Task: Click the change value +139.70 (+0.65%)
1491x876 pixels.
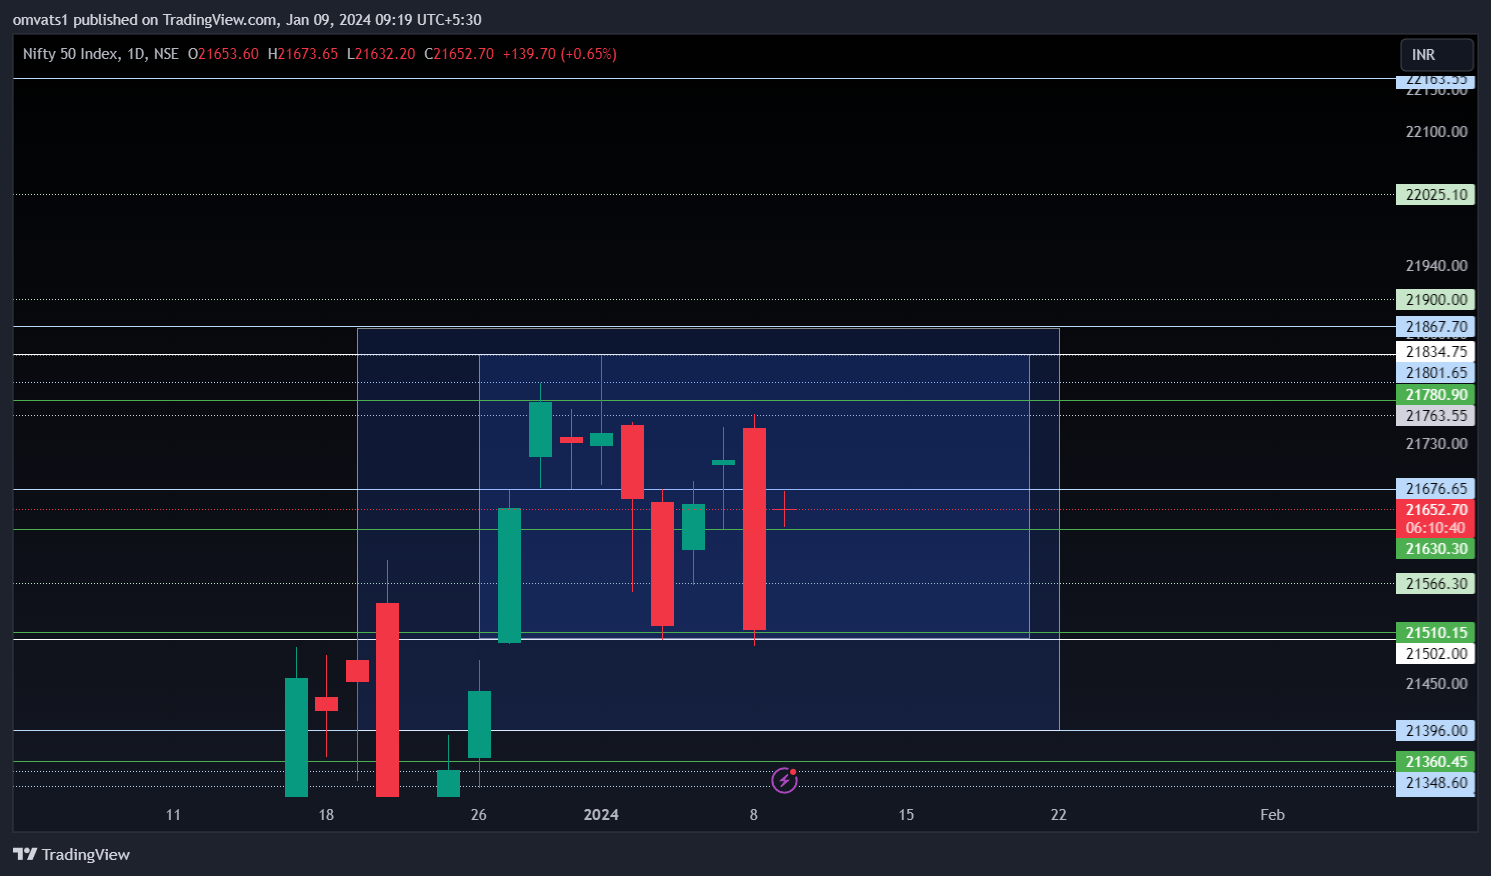Action: tap(559, 54)
